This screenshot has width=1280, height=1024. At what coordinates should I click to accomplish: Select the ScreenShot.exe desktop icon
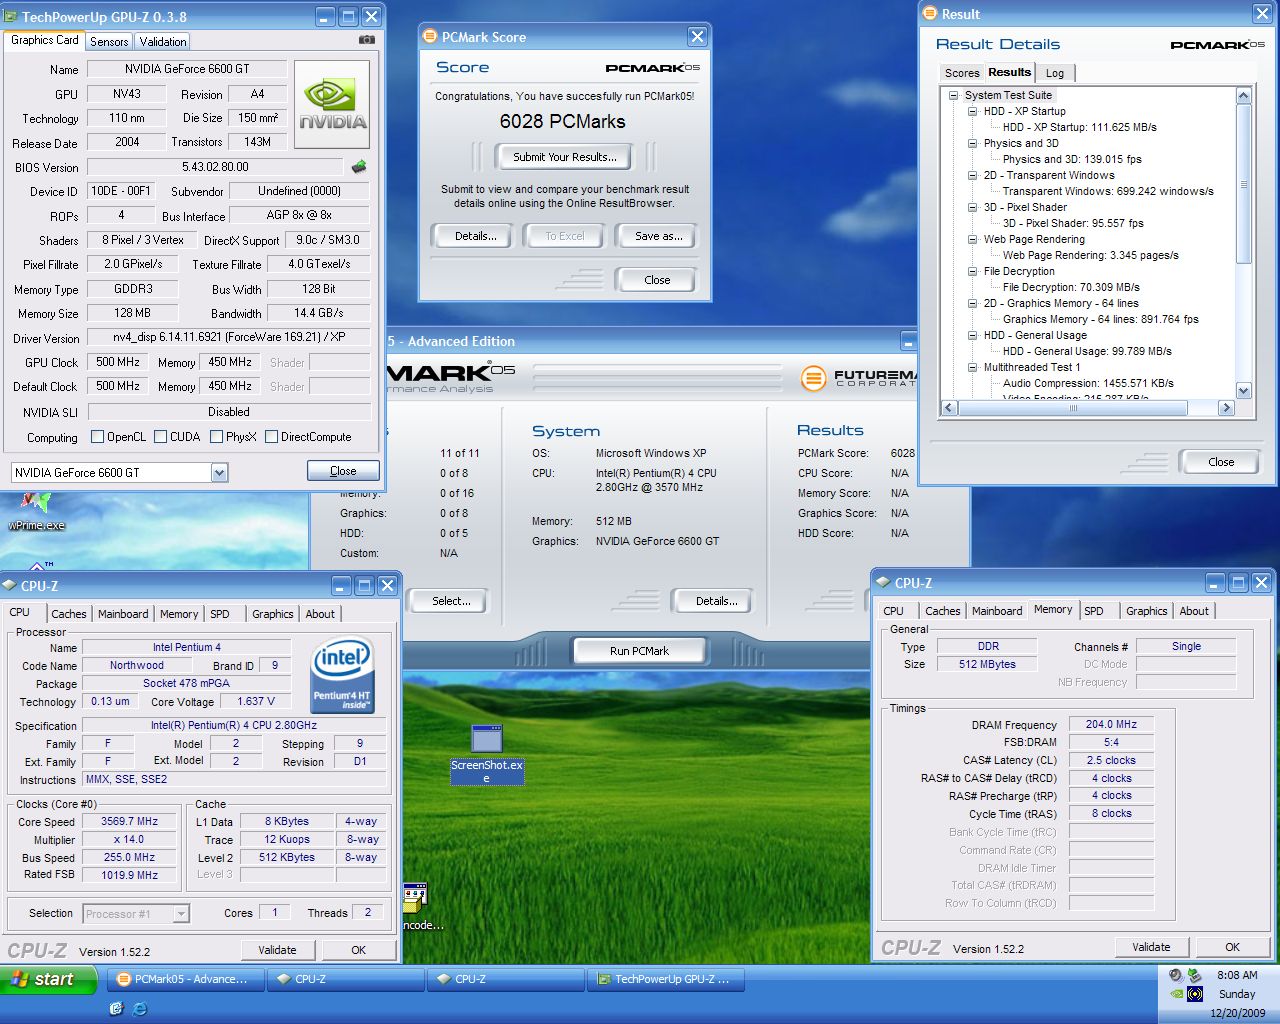486,755
